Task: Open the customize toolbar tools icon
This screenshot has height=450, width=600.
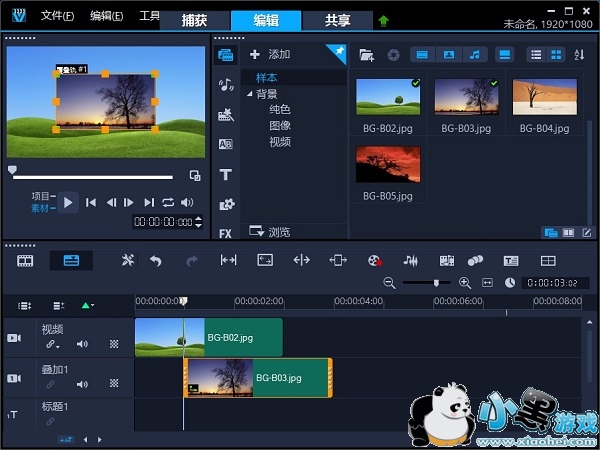Action: (127, 261)
